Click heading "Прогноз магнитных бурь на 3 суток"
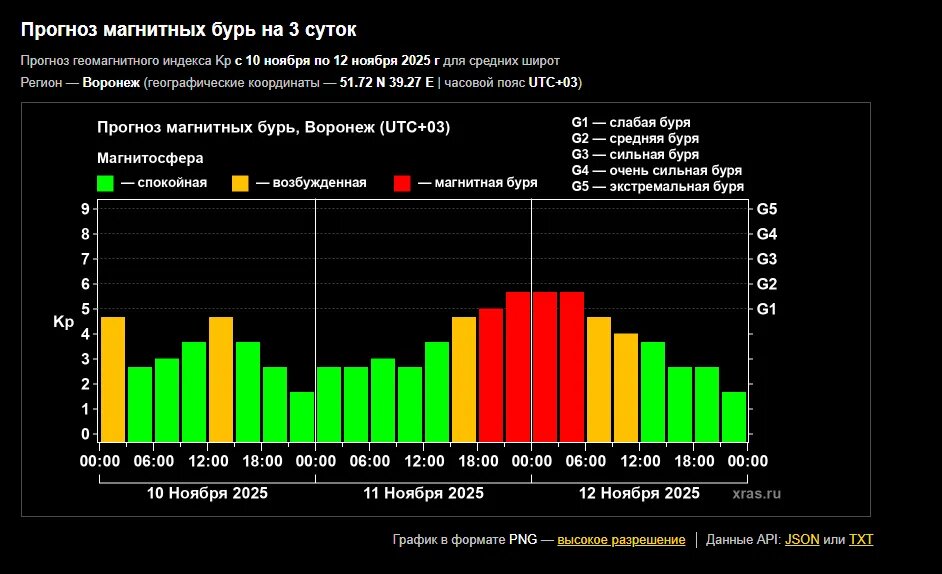The height and width of the screenshot is (574, 942). click(x=189, y=29)
